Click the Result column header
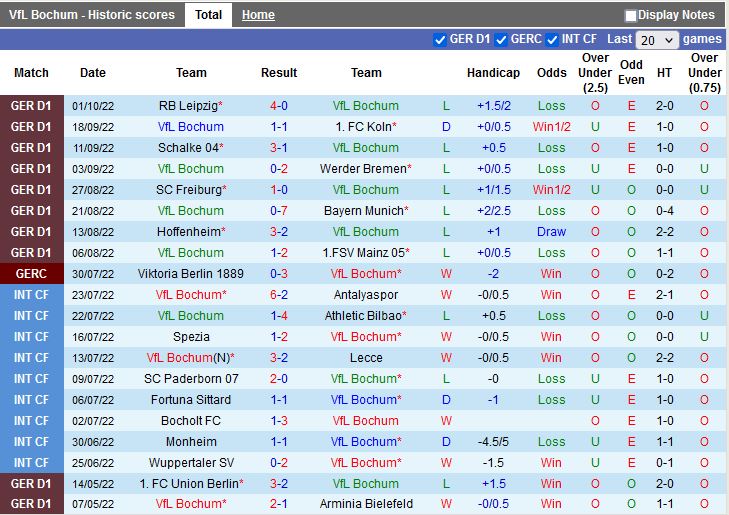Viewport: 729px width, 515px height. tap(278, 73)
